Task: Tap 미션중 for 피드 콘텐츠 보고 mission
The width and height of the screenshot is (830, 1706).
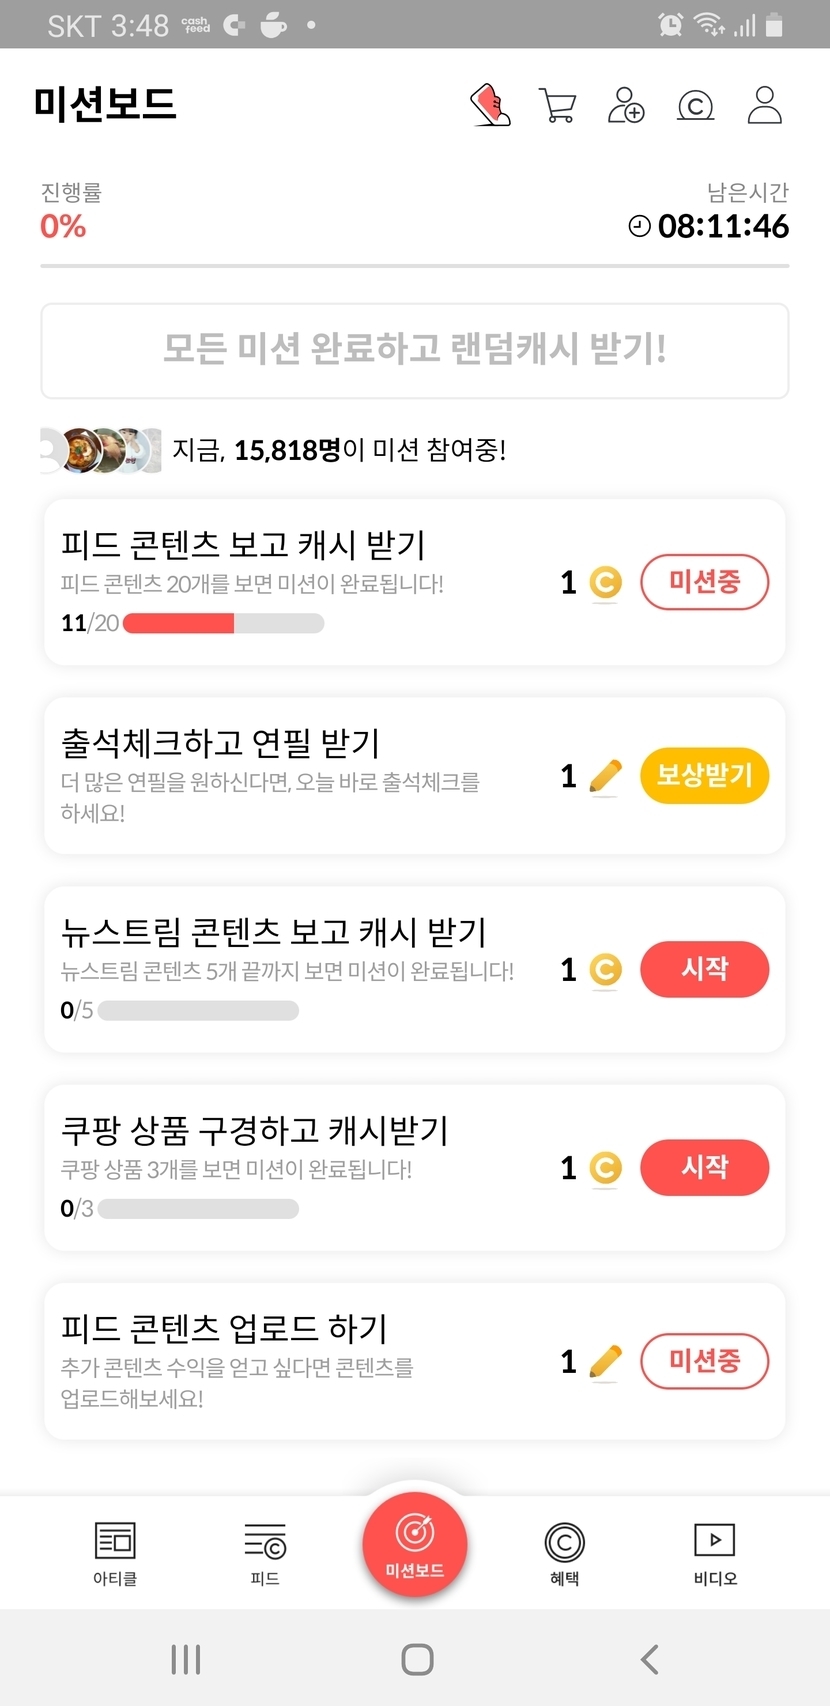Action: coord(704,582)
